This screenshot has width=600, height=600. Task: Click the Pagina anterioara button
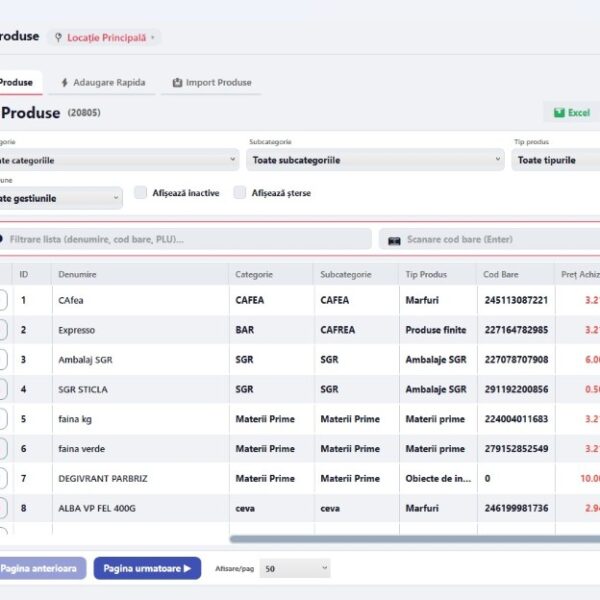[x=42, y=568]
